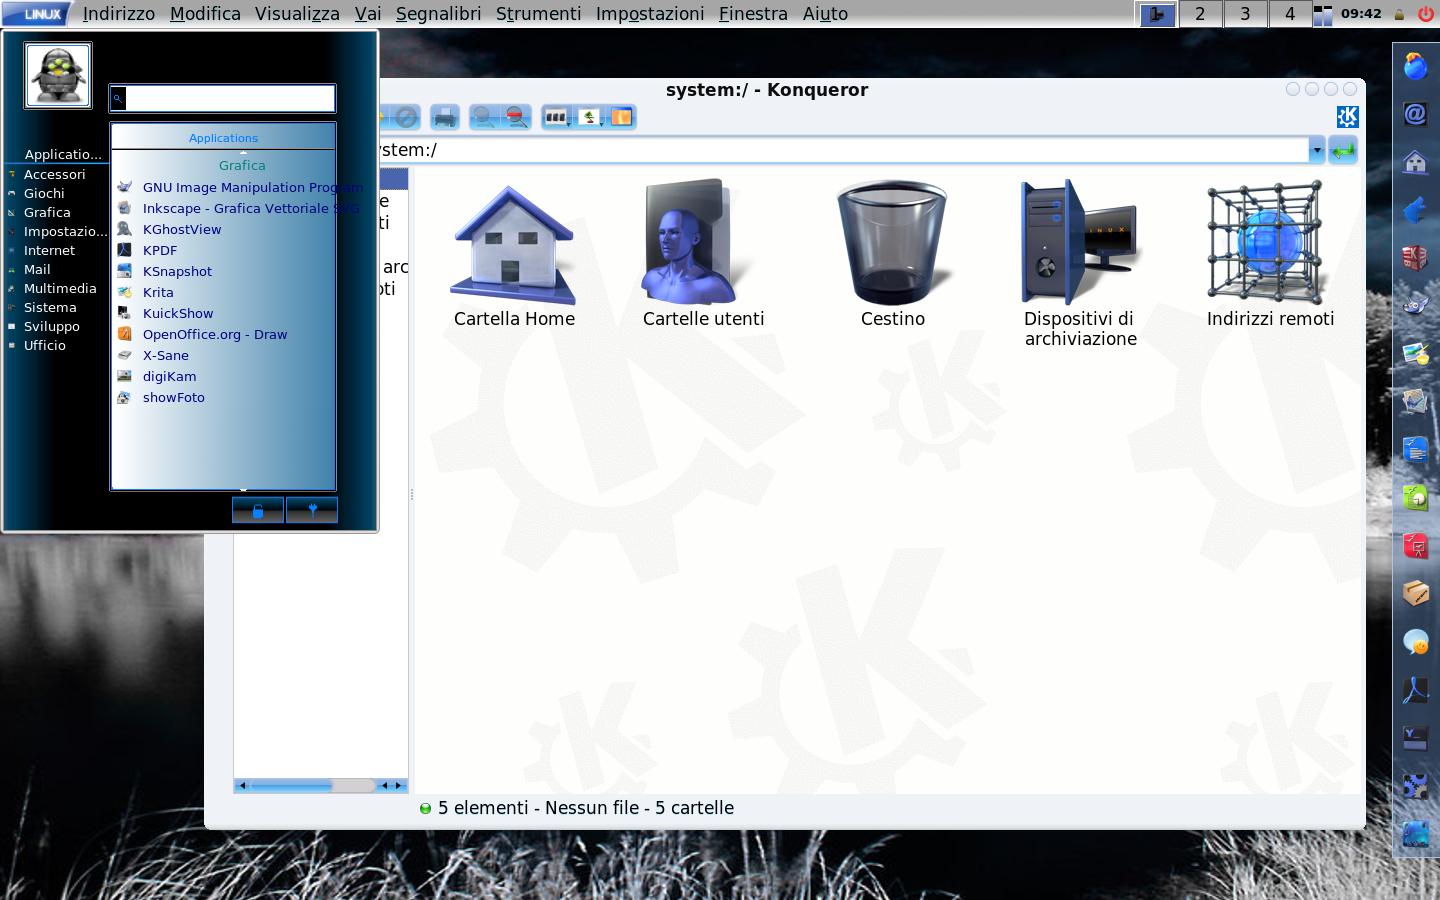Open Dispositivi di archiviazione icon
Viewport: 1440px width, 900px height.
point(1080,264)
